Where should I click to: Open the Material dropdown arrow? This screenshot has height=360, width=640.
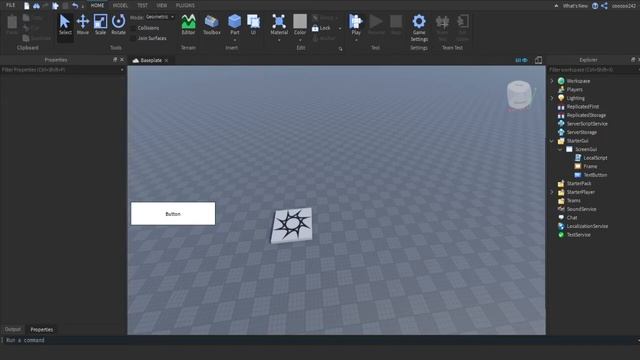[x=279, y=40]
